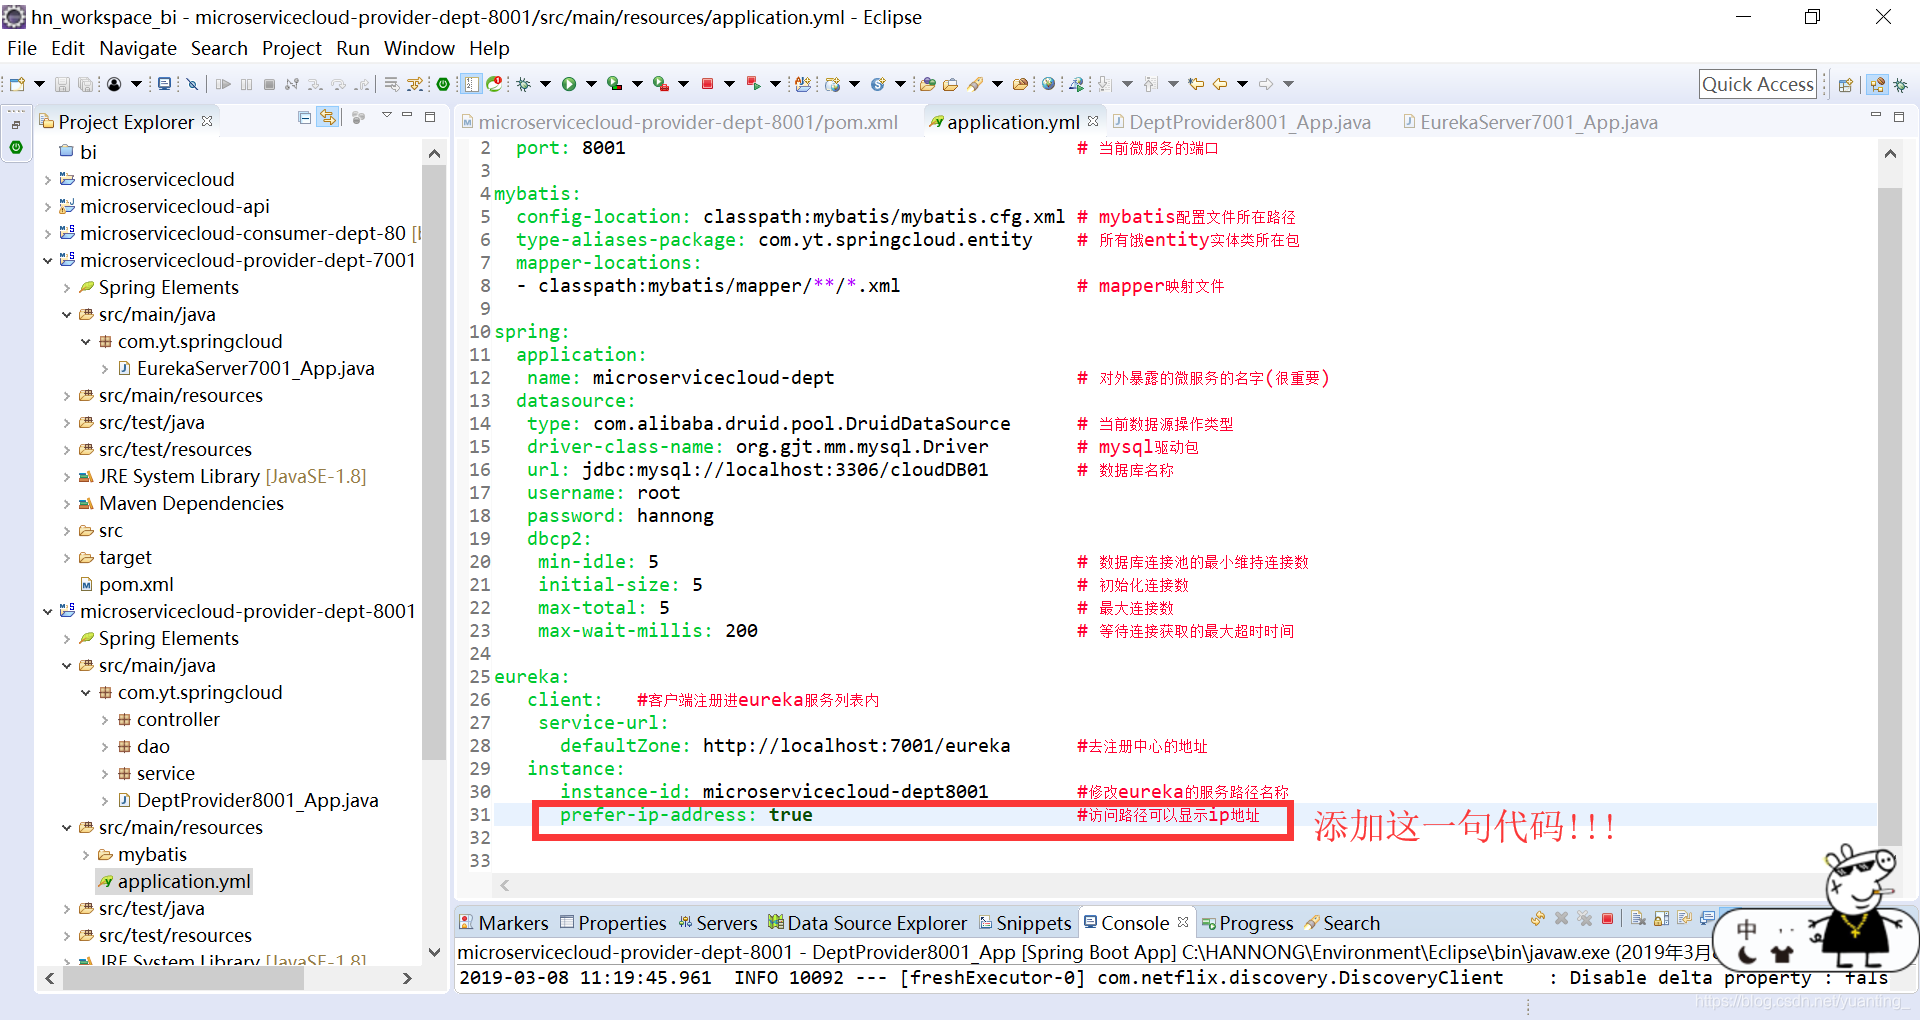Click the Save All toolbar icon
Image resolution: width=1920 pixels, height=1020 pixels.
coord(86,84)
